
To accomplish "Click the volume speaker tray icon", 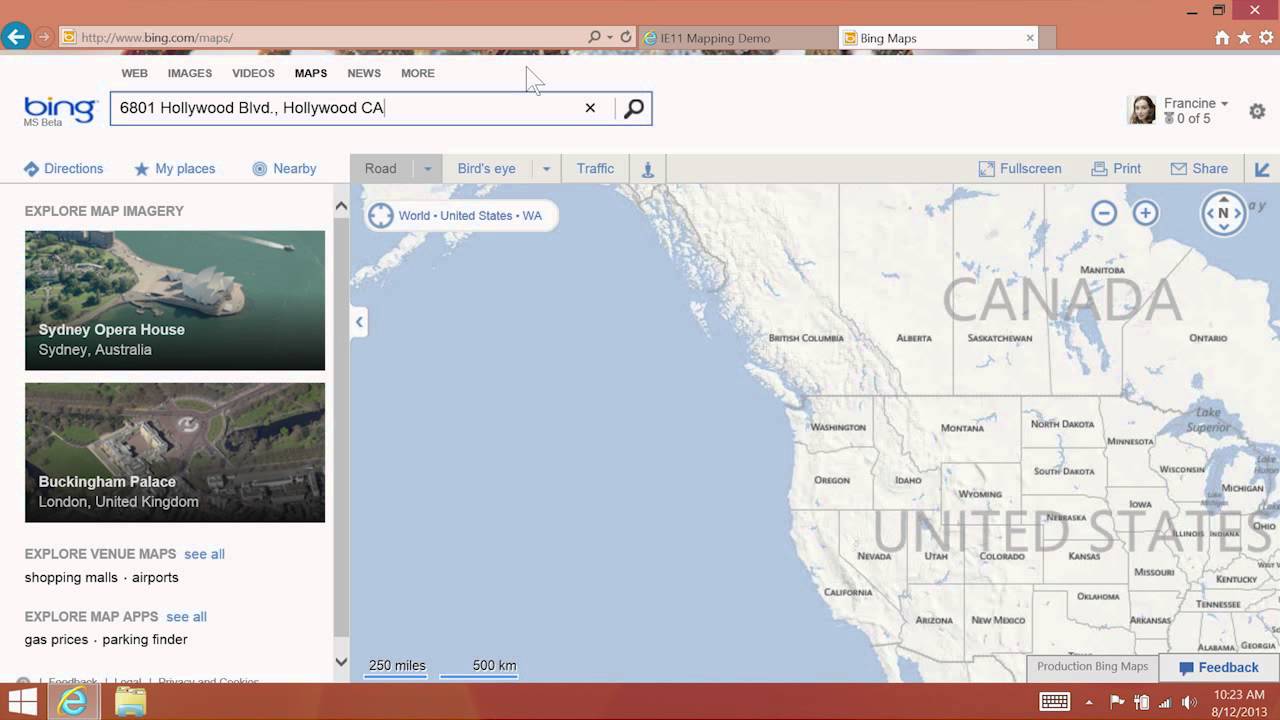I will (x=1189, y=702).
